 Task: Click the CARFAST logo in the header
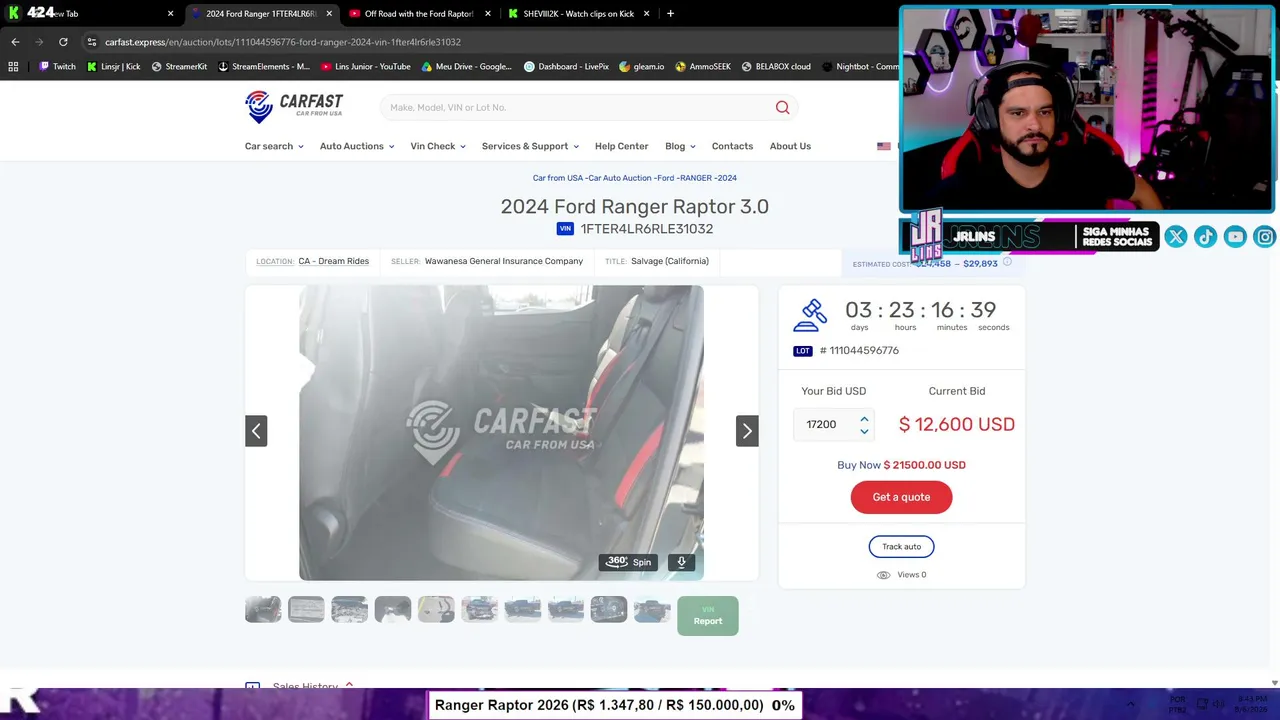click(x=294, y=106)
